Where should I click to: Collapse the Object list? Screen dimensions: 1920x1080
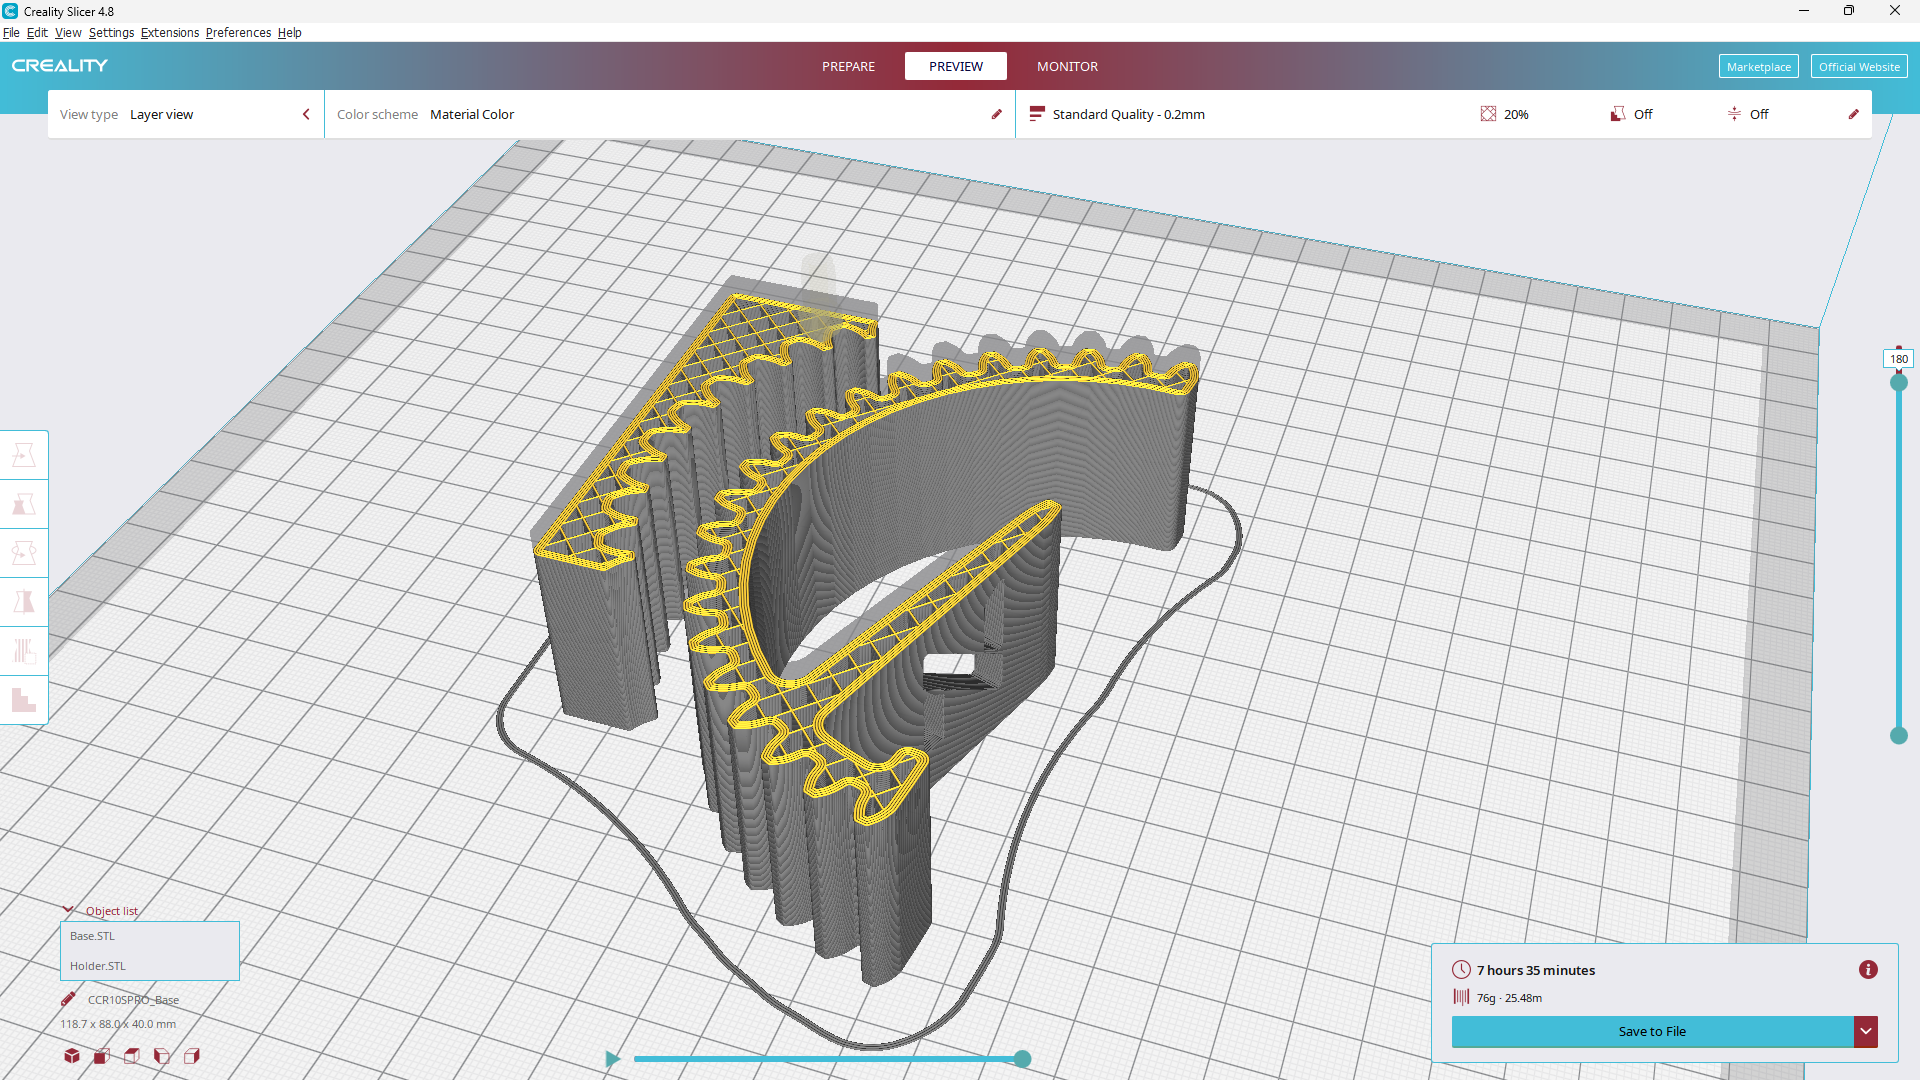(x=68, y=910)
